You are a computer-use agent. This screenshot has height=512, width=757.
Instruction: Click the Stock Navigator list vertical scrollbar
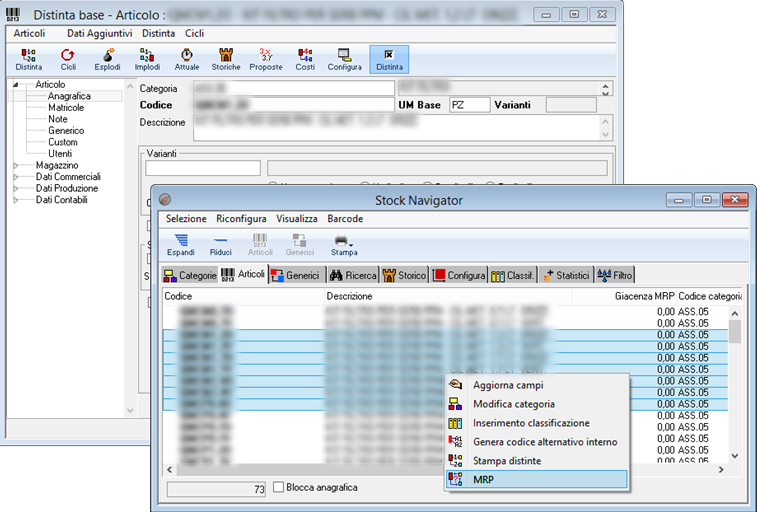735,384
